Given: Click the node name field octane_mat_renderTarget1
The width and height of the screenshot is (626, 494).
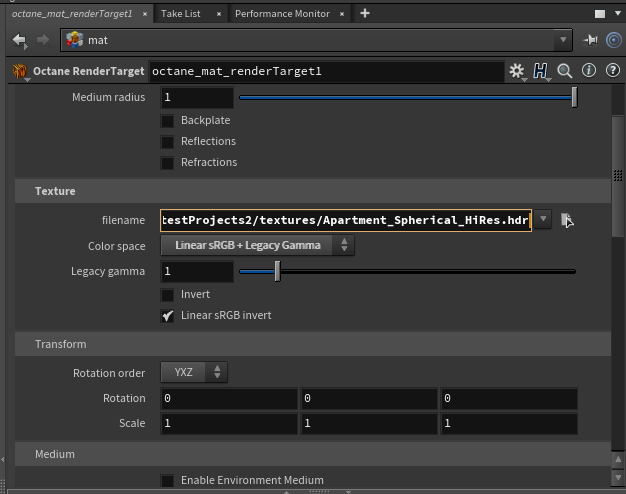Looking at the screenshot, I should 326,71.
